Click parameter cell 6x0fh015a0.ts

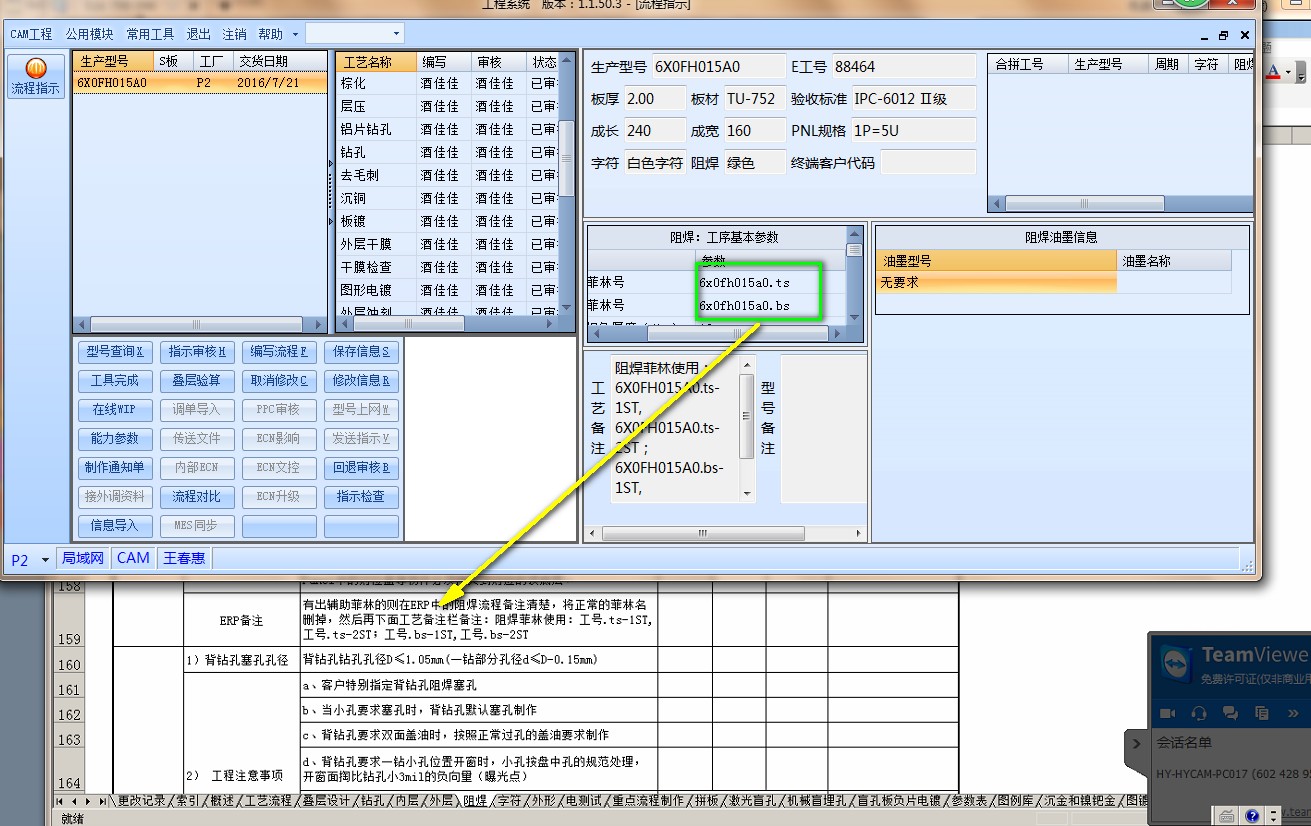tap(770, 284)
